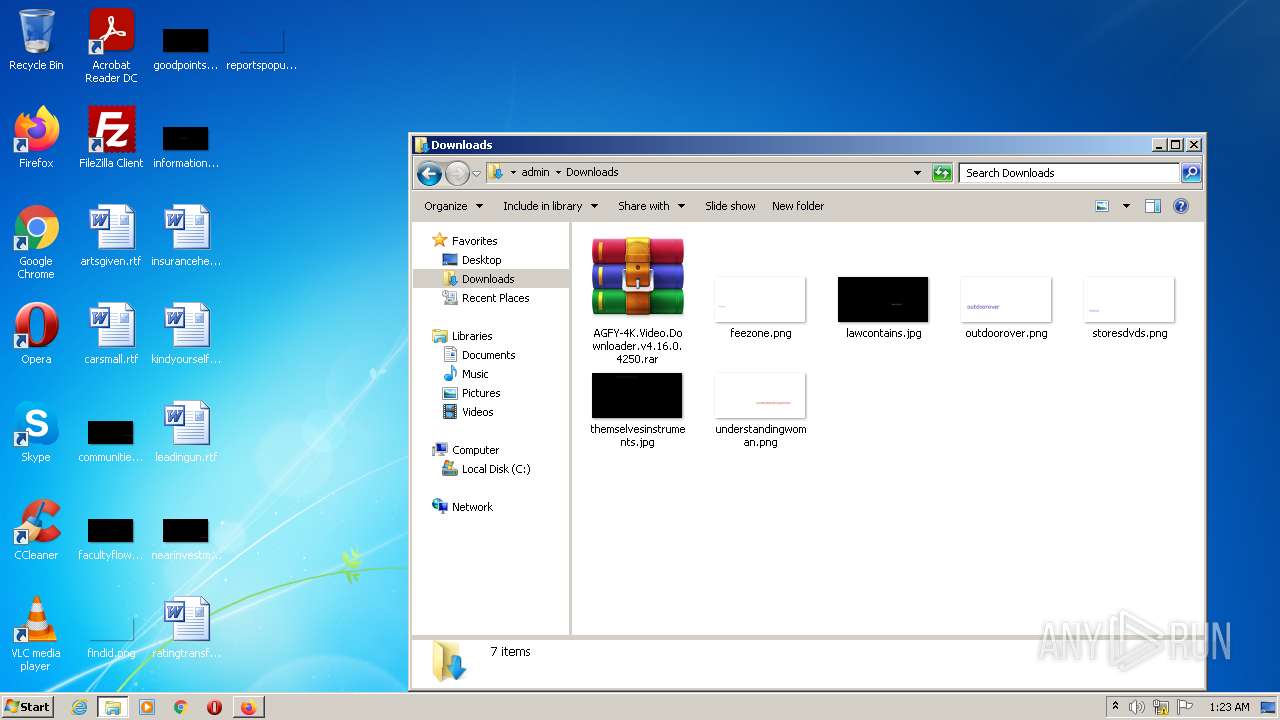1280x720 pixels.
Task: Launch FileZilla Client shortcut
Action: pos(111,138)
